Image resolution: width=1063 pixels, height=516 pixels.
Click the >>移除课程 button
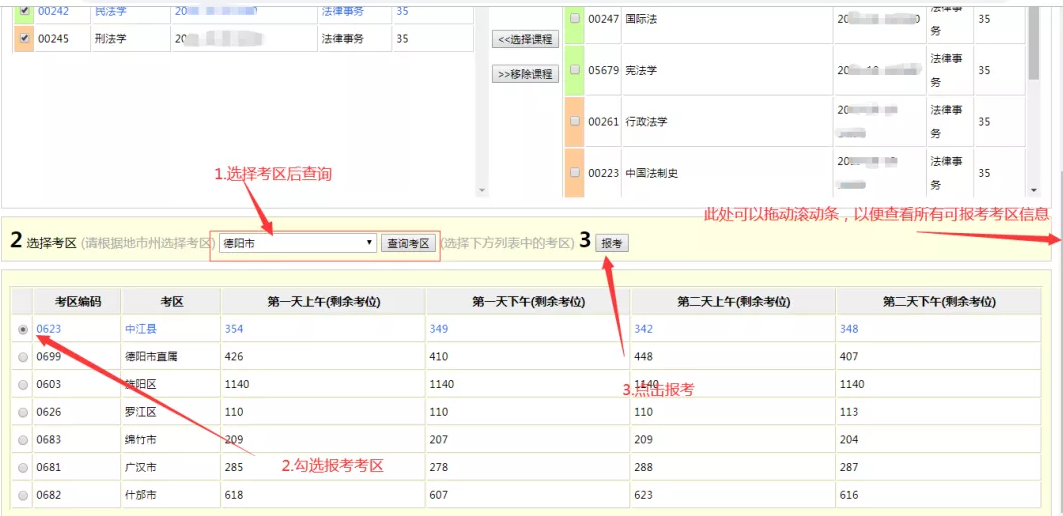tap(525, 74)
